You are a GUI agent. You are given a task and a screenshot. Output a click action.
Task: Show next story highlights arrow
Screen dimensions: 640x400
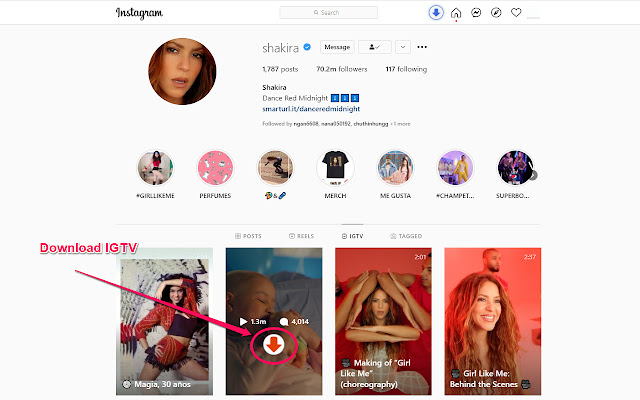coord(533,175)
